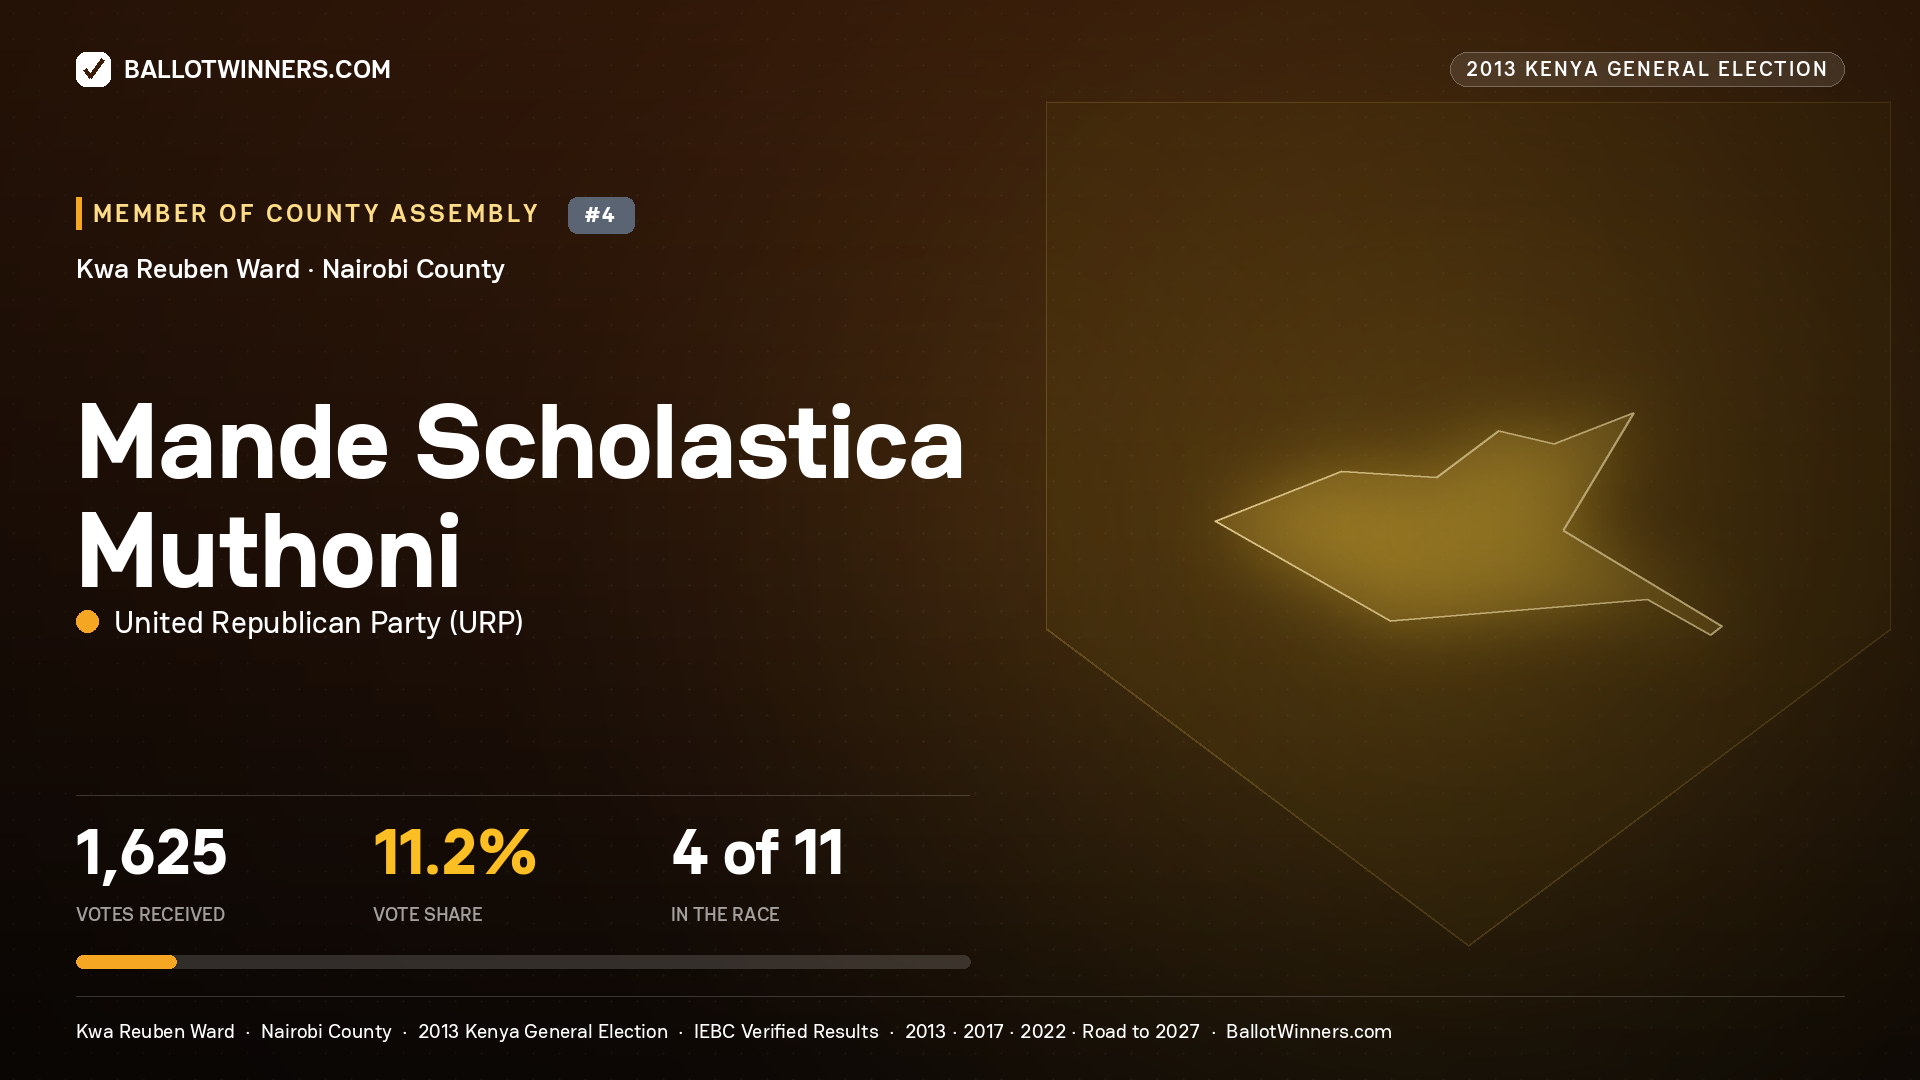Click the BallotWinners checkmark logo icon
Viewport: 1920px width, 1080px height.
click(x=93, y=69)
